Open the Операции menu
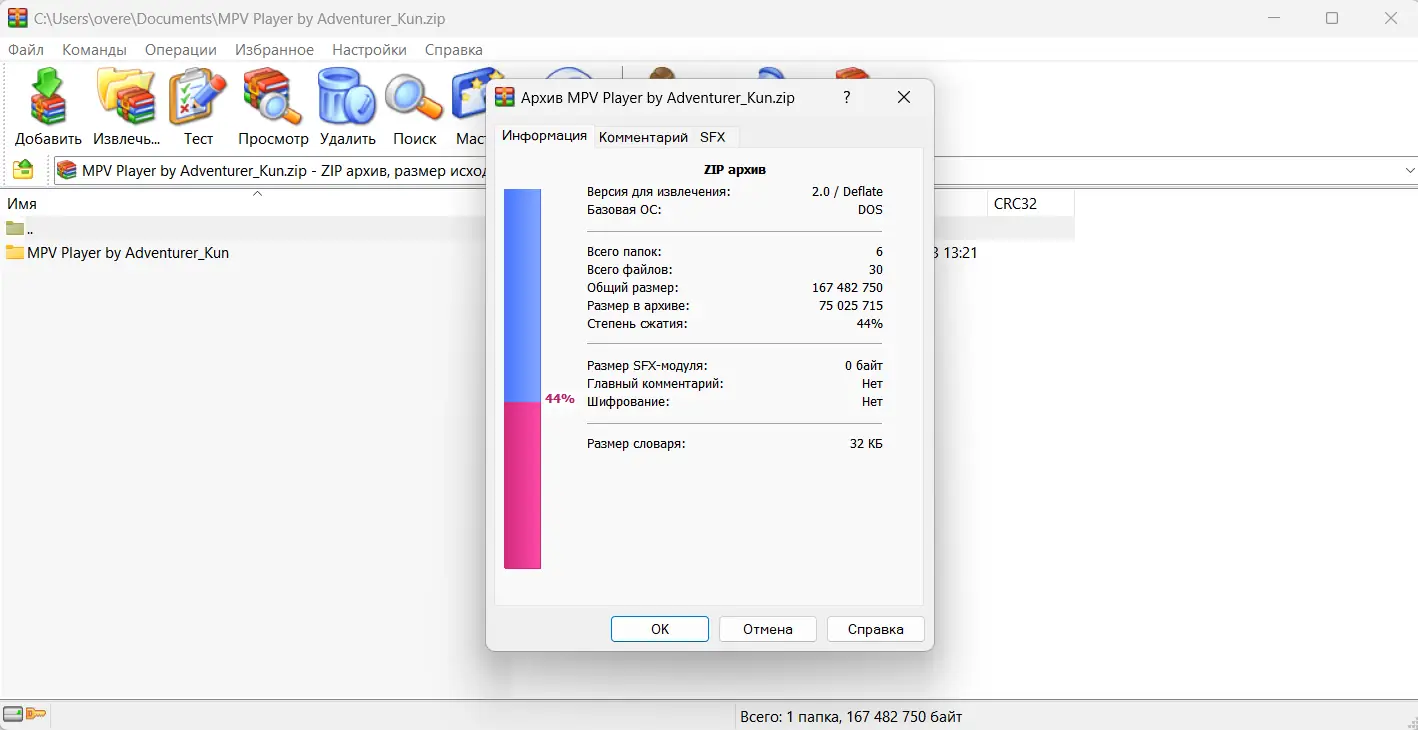The width and height of the screenshot is (1418, 730). 181,50
